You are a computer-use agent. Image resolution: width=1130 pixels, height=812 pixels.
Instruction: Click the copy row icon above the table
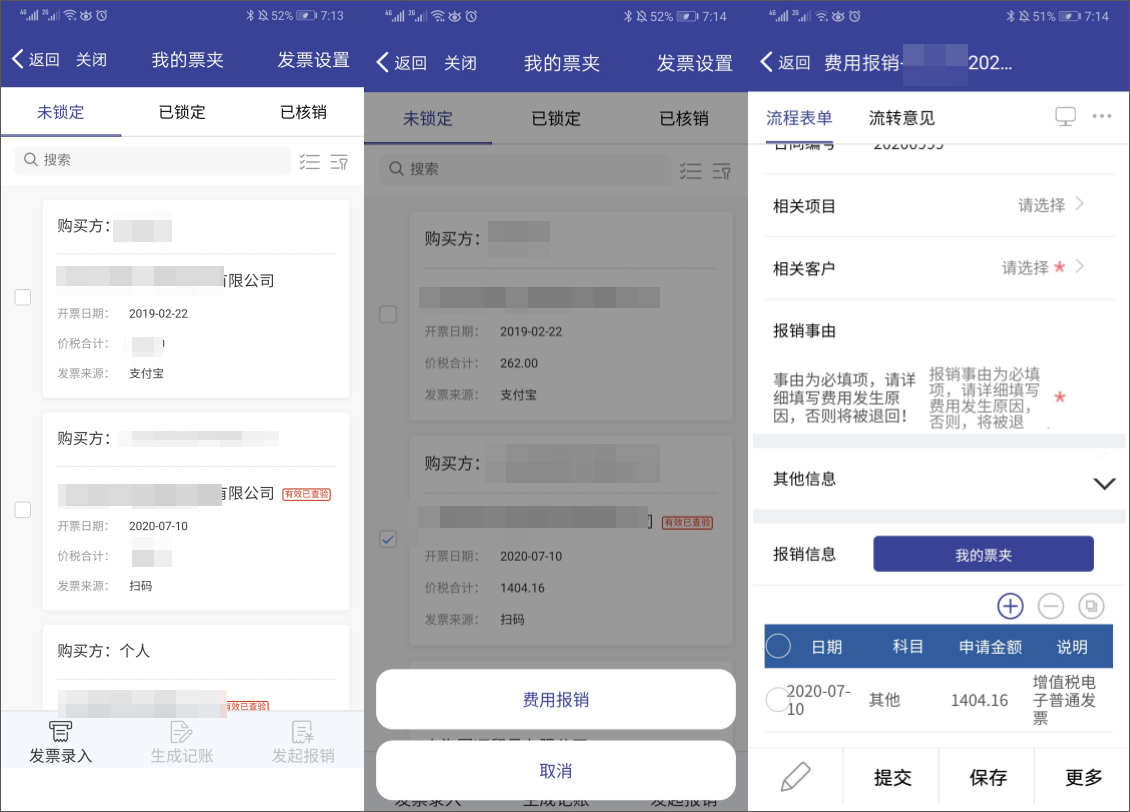[1091, 606]
